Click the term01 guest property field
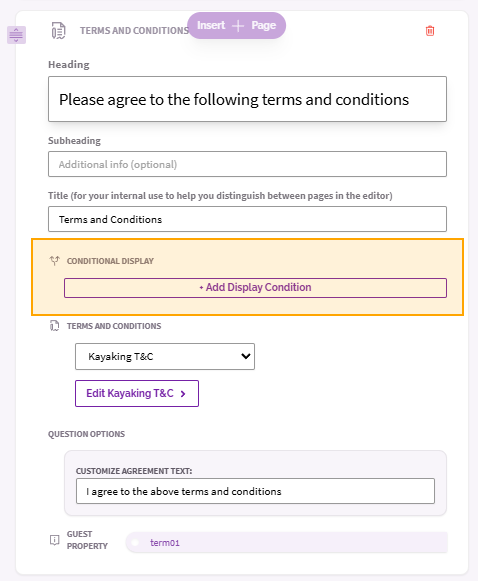The width and height of the screenshot is (478, 581). pyautogui.click(x=286, y=542)
